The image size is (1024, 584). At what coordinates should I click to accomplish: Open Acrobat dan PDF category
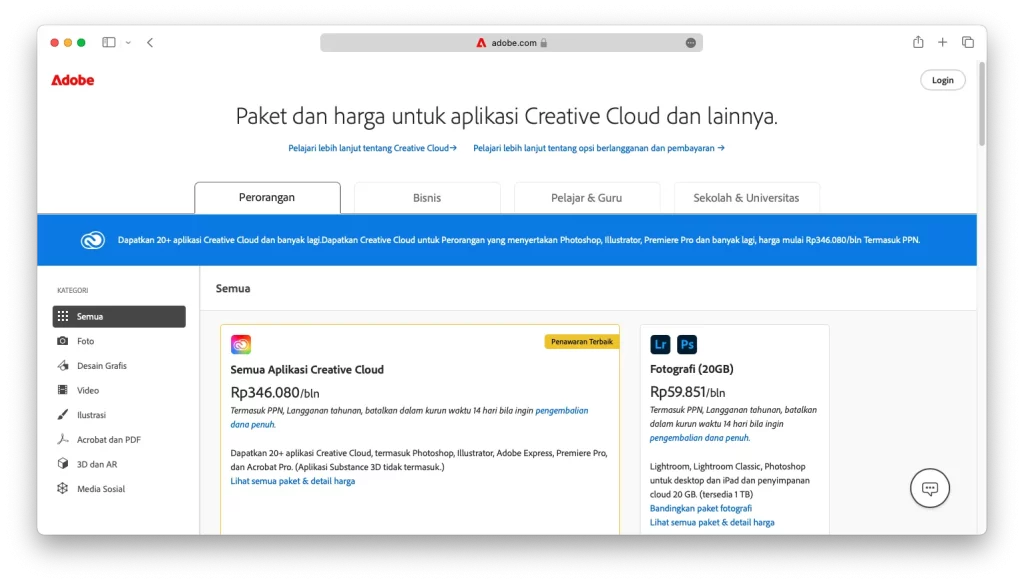tap(109, 440)
